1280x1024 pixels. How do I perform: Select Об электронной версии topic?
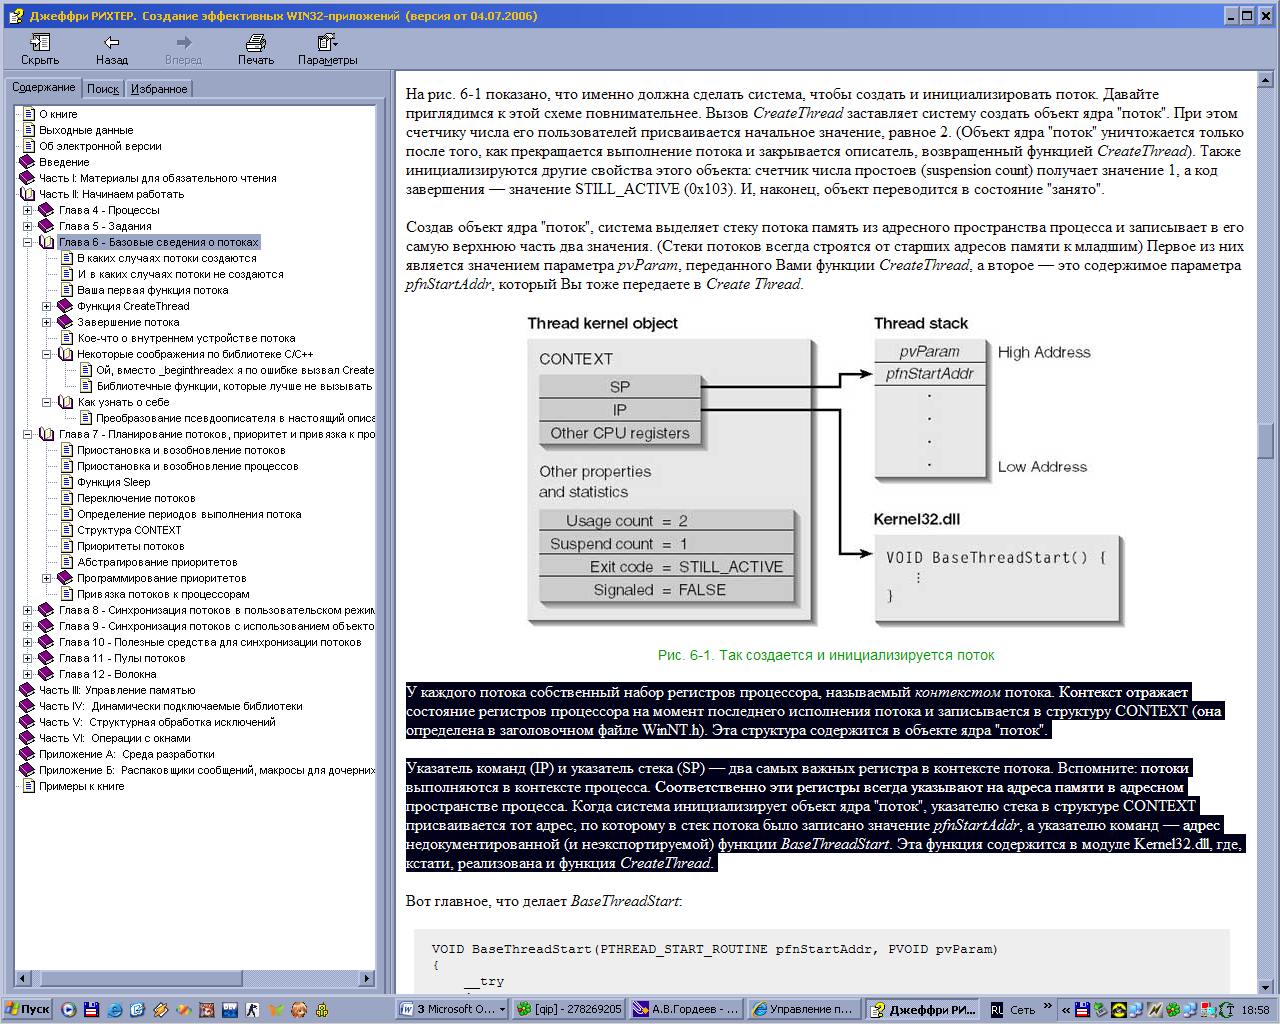[x=100, y=146]
